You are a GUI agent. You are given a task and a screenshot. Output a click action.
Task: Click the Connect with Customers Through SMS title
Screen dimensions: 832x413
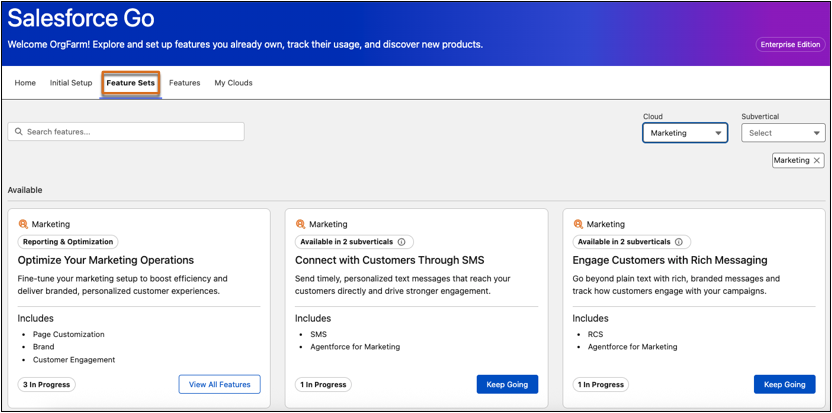pyautogui.click(x=390, y=260)
